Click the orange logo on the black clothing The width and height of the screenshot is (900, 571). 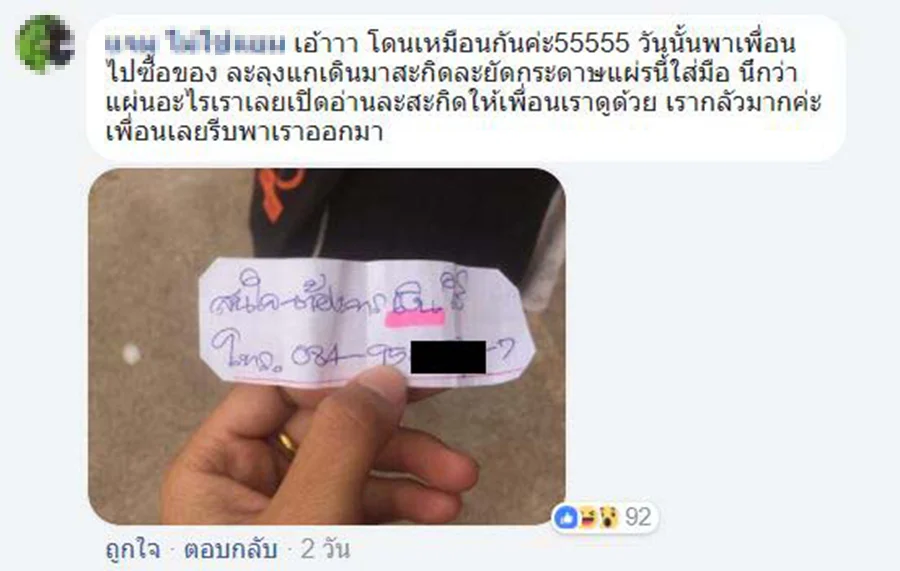(278, 193)
